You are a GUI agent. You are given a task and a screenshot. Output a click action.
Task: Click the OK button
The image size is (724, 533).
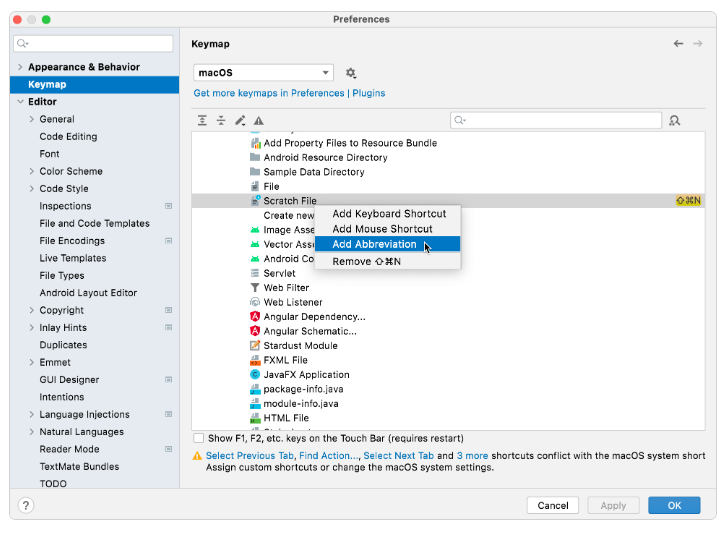click(674, 505)
